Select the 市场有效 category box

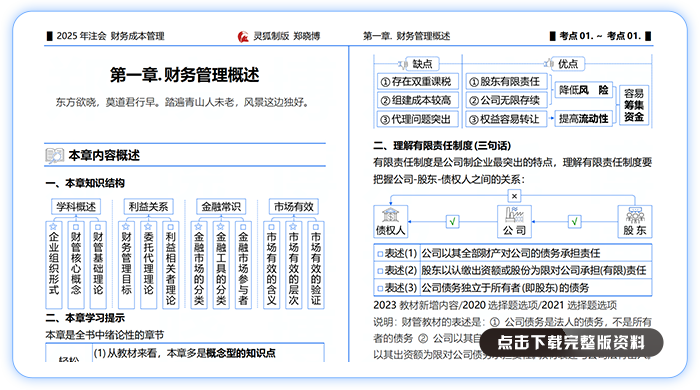[293, 207]
